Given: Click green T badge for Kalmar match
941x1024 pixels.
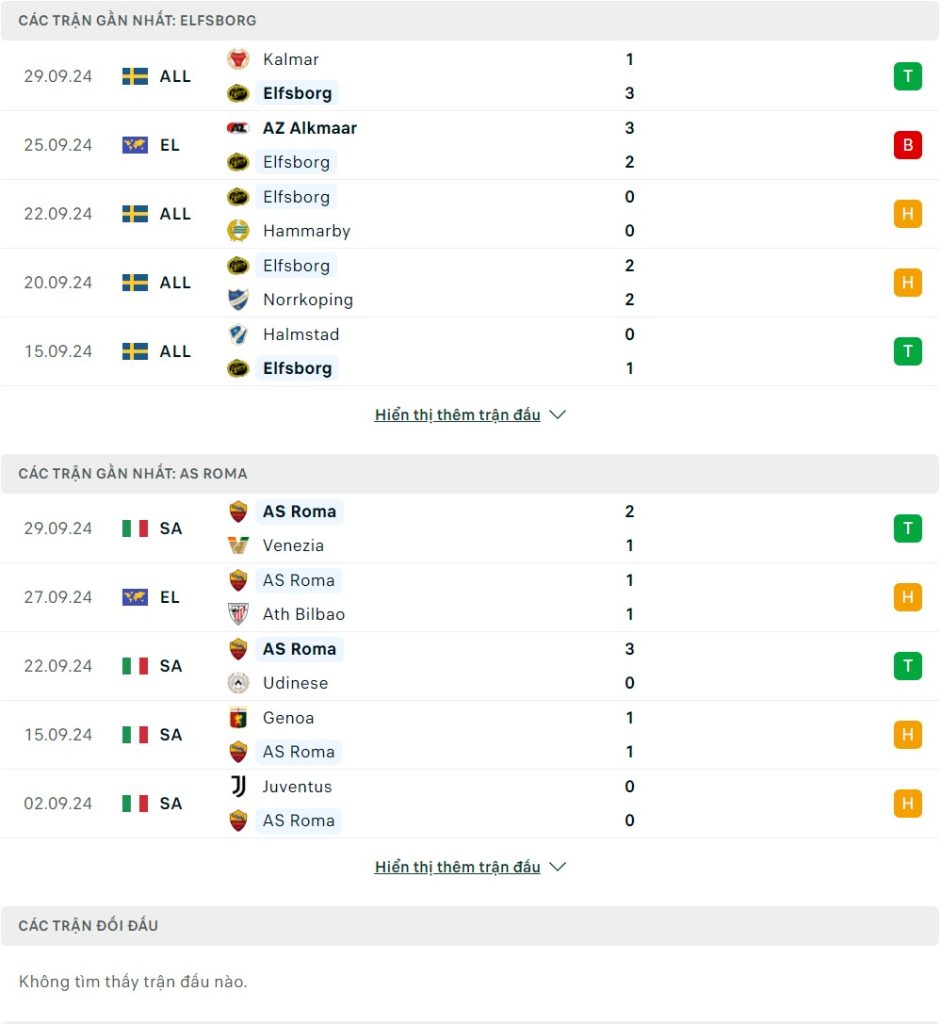Looking at the screenshot, I should (908, 76).
